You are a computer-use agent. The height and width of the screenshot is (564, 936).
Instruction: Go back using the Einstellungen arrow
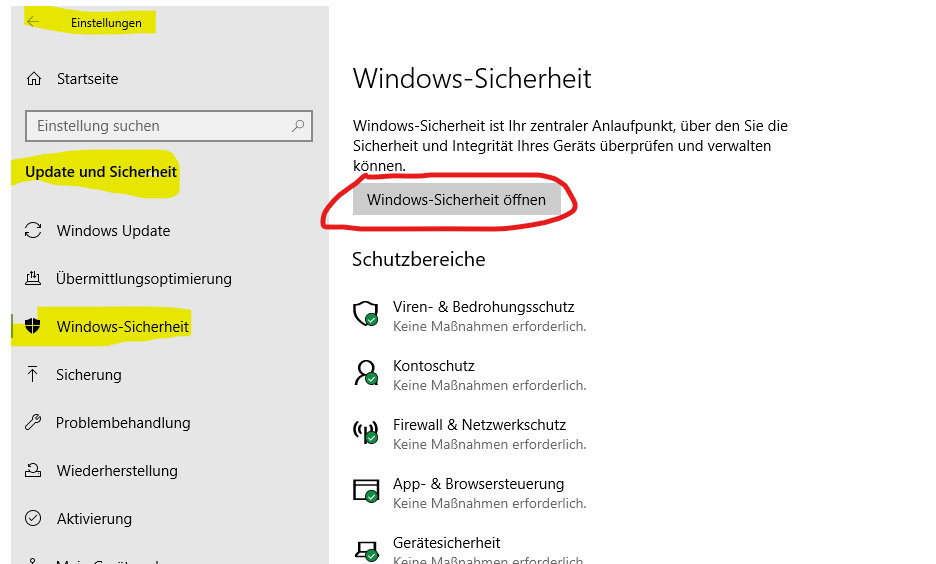[32, 22]
